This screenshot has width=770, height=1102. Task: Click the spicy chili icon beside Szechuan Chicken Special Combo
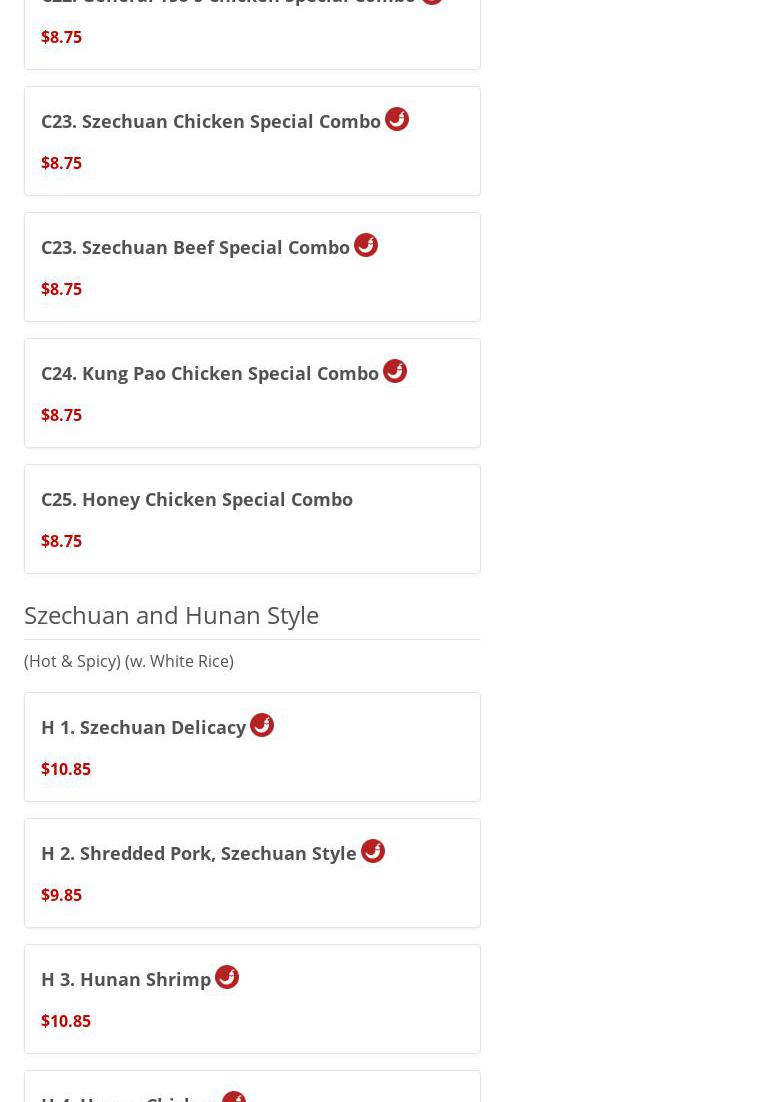click(397, 119)
